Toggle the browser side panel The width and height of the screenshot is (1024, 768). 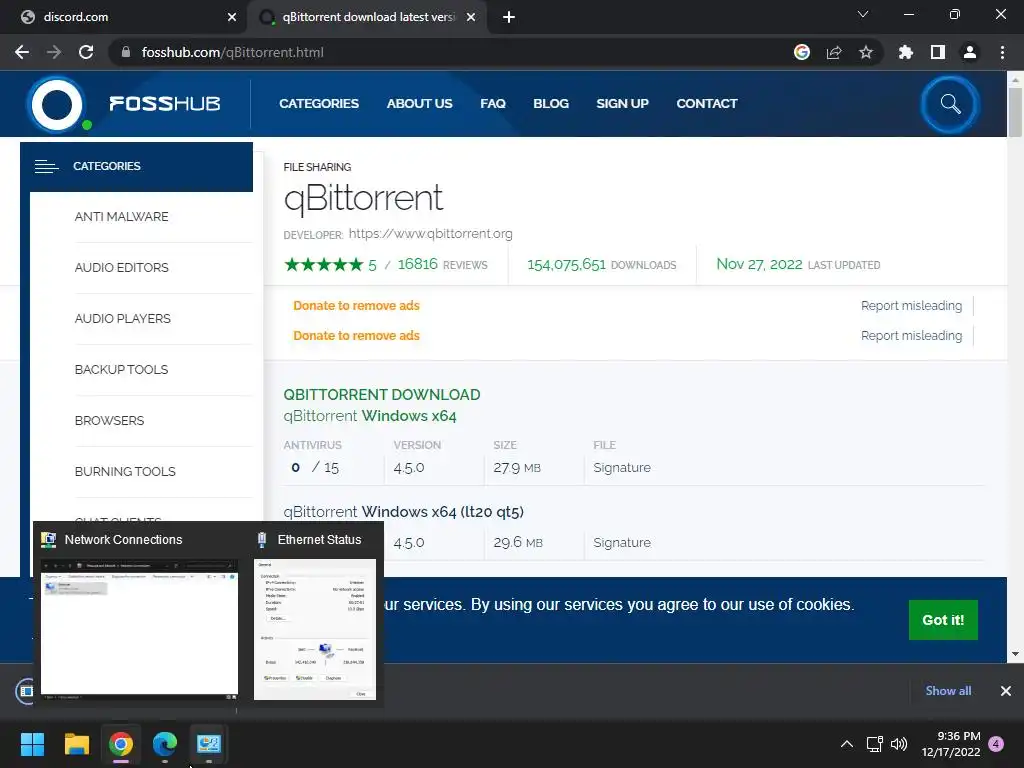pyautogui.click(x=937, y=52)
